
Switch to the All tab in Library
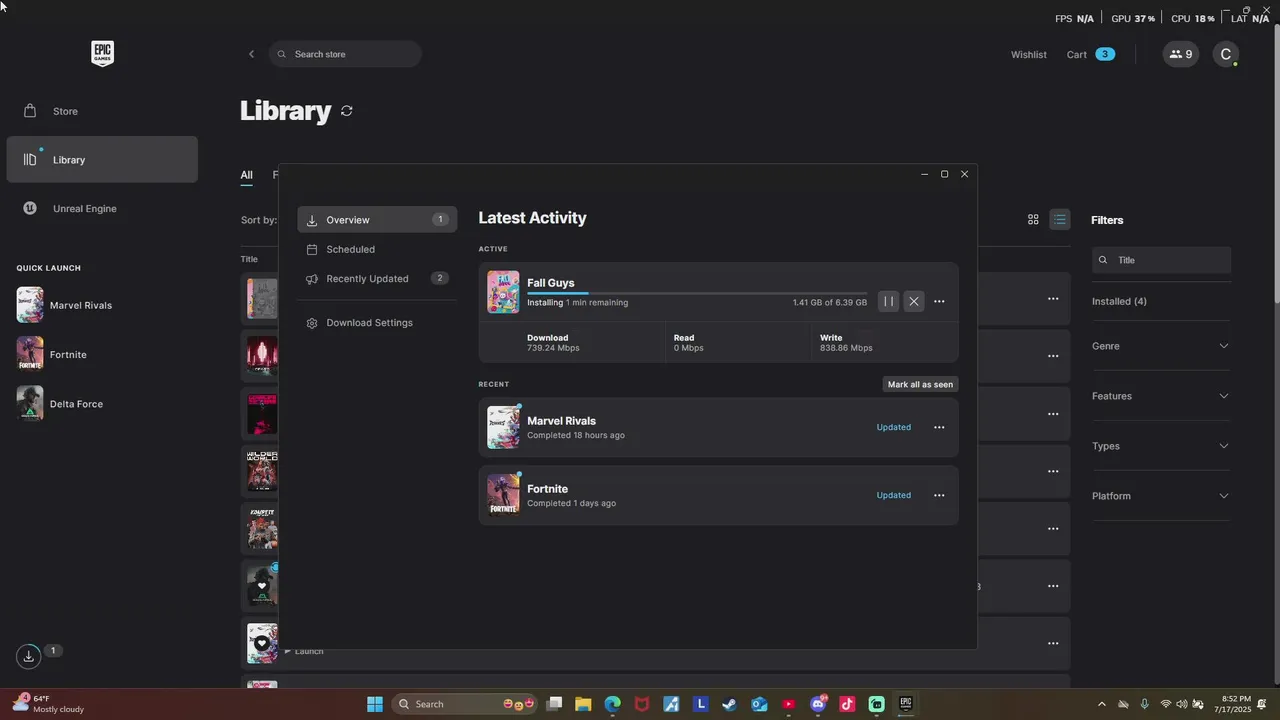[246, 175]
